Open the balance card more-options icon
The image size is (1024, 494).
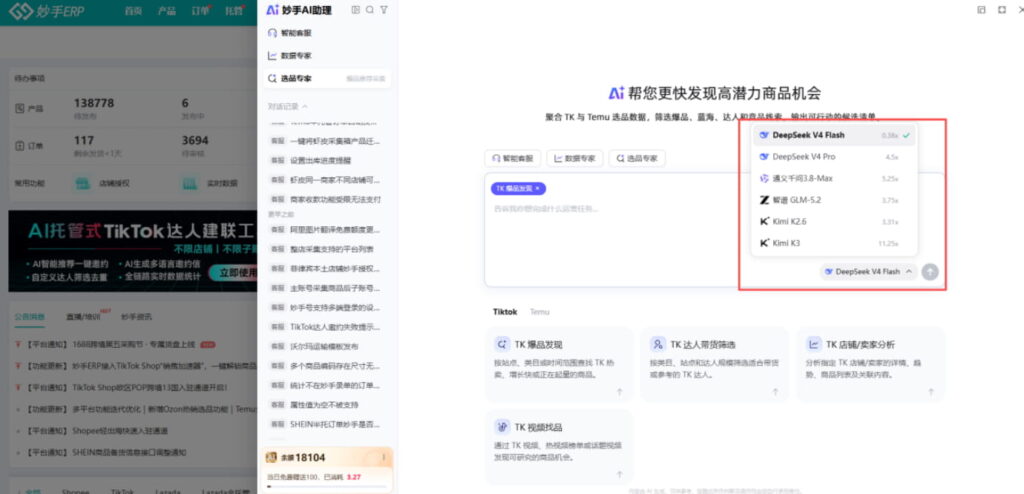click(x=384, y=457)
